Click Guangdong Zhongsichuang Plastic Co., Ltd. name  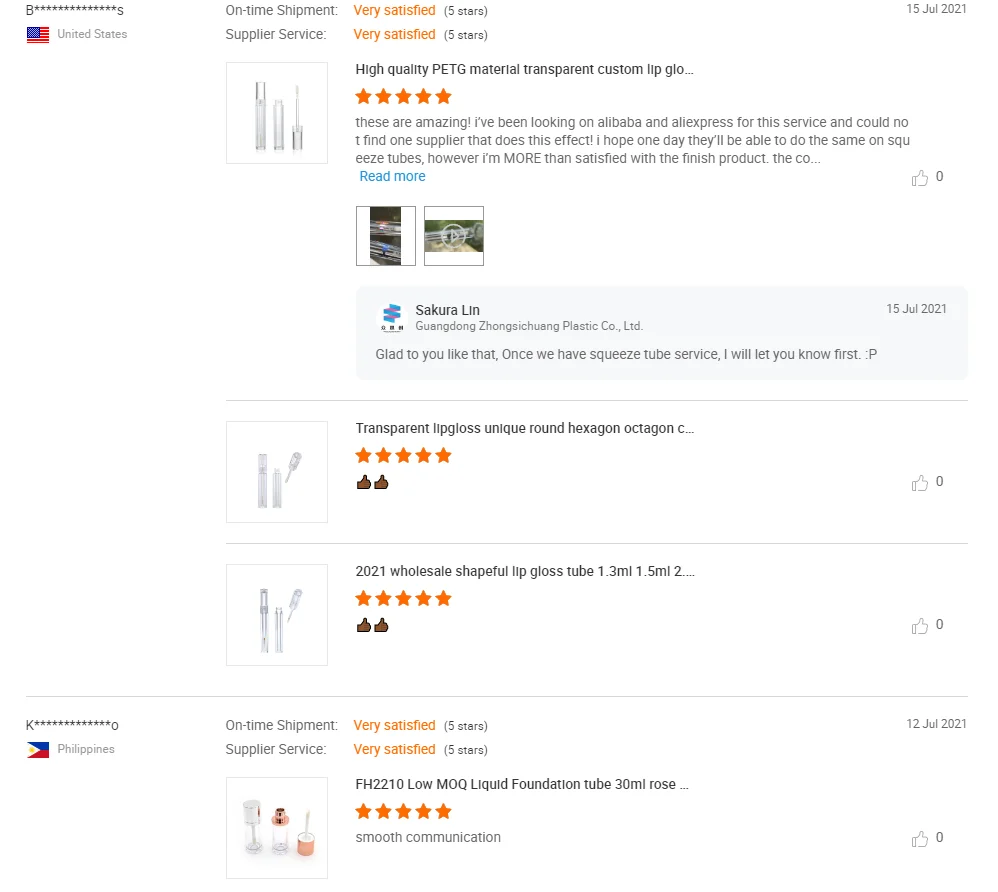[529, 326]
